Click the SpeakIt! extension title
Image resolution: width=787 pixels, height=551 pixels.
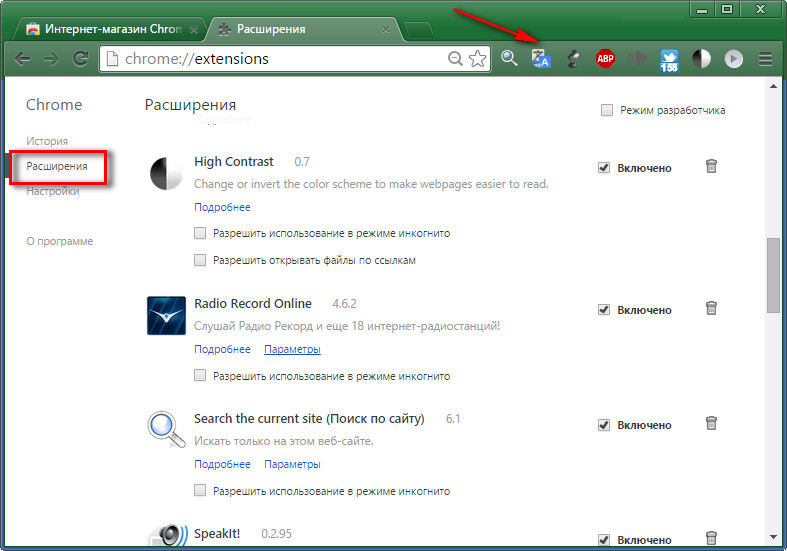point(217,533)
